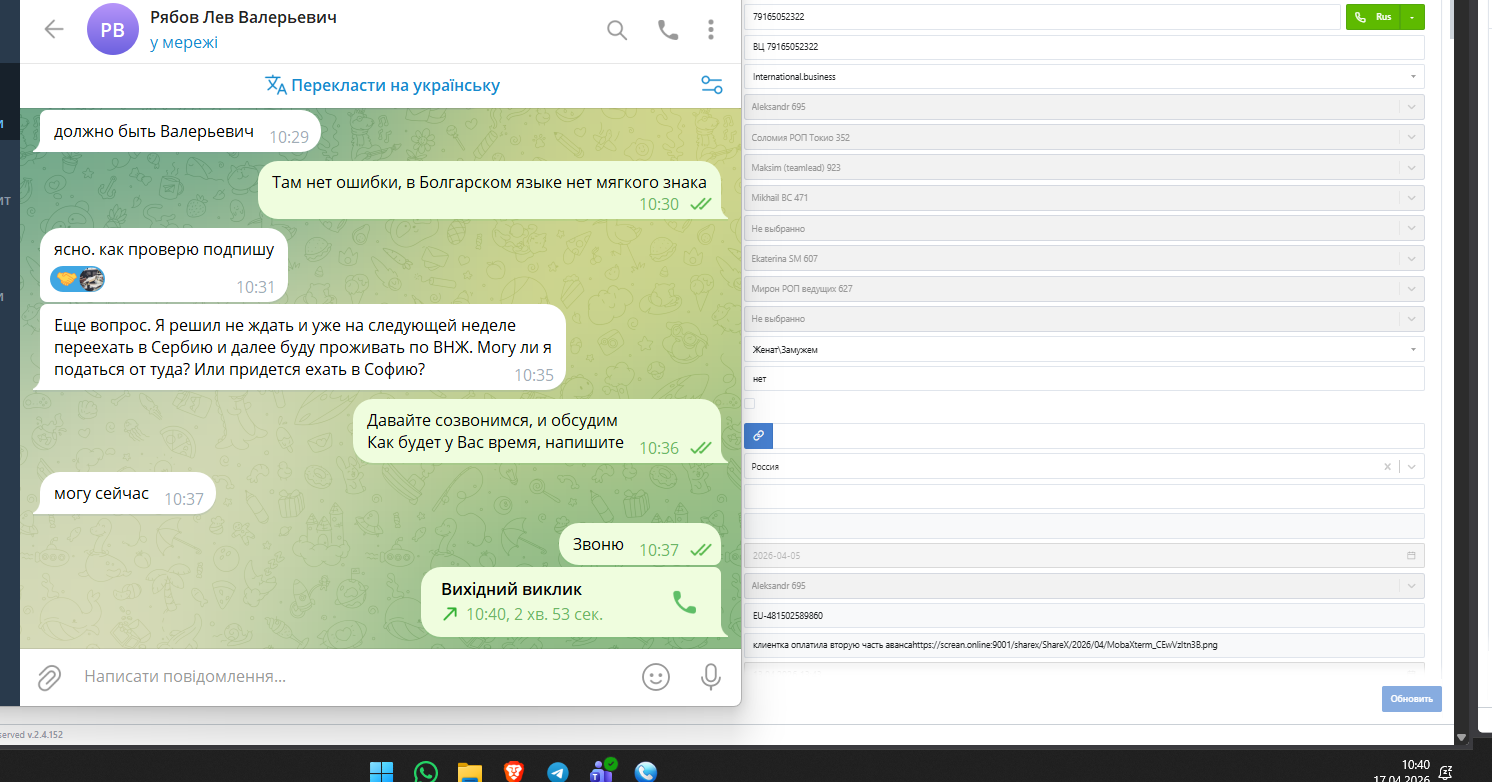
Task: Open the 'Не выбранно' dropdown below Мирон РОП ведущих 627
Action: (1084, 319)
